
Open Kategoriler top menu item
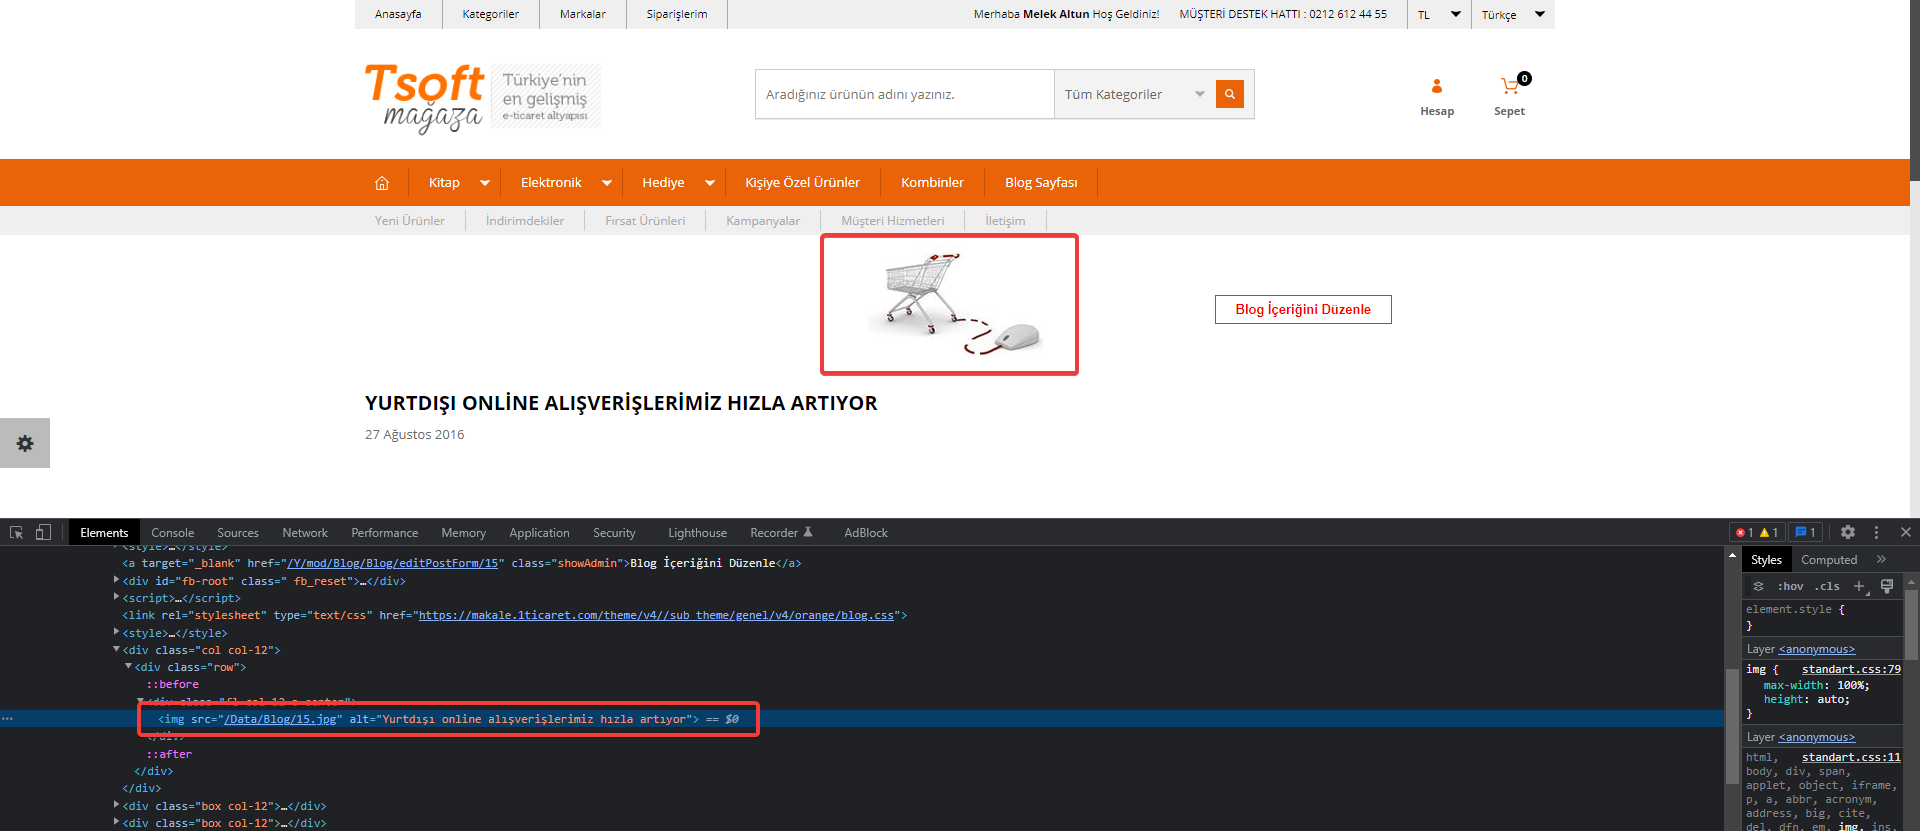point(490,14)
